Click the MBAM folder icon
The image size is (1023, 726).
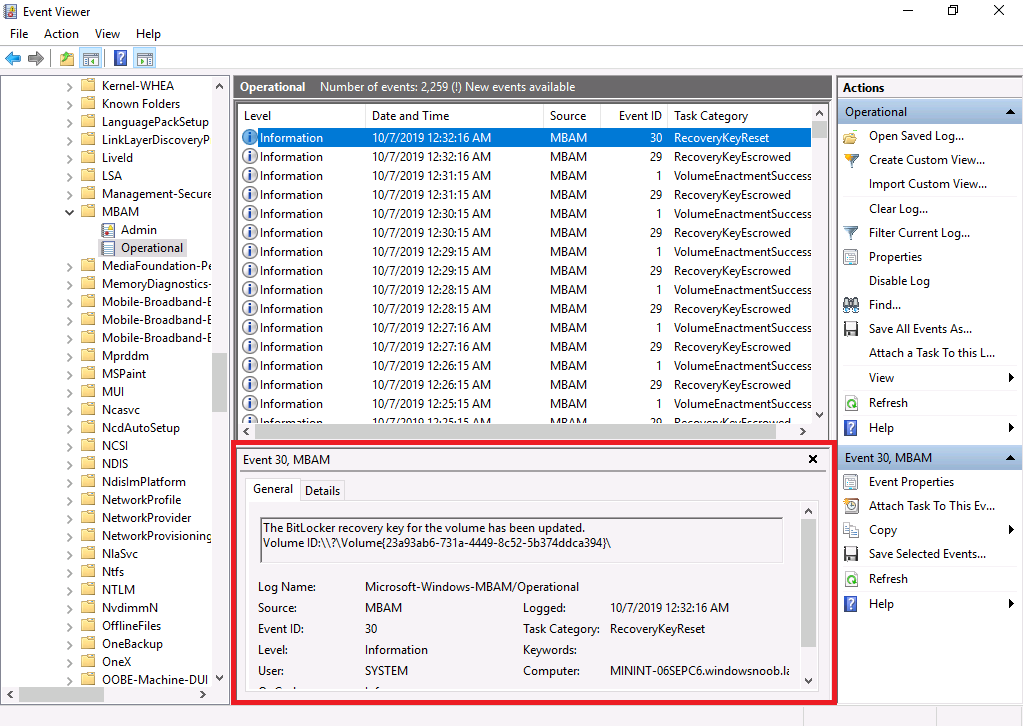[88, 211]
